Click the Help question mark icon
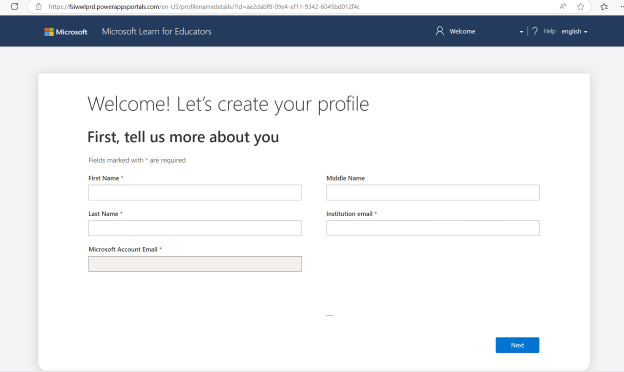 (535, 31)
